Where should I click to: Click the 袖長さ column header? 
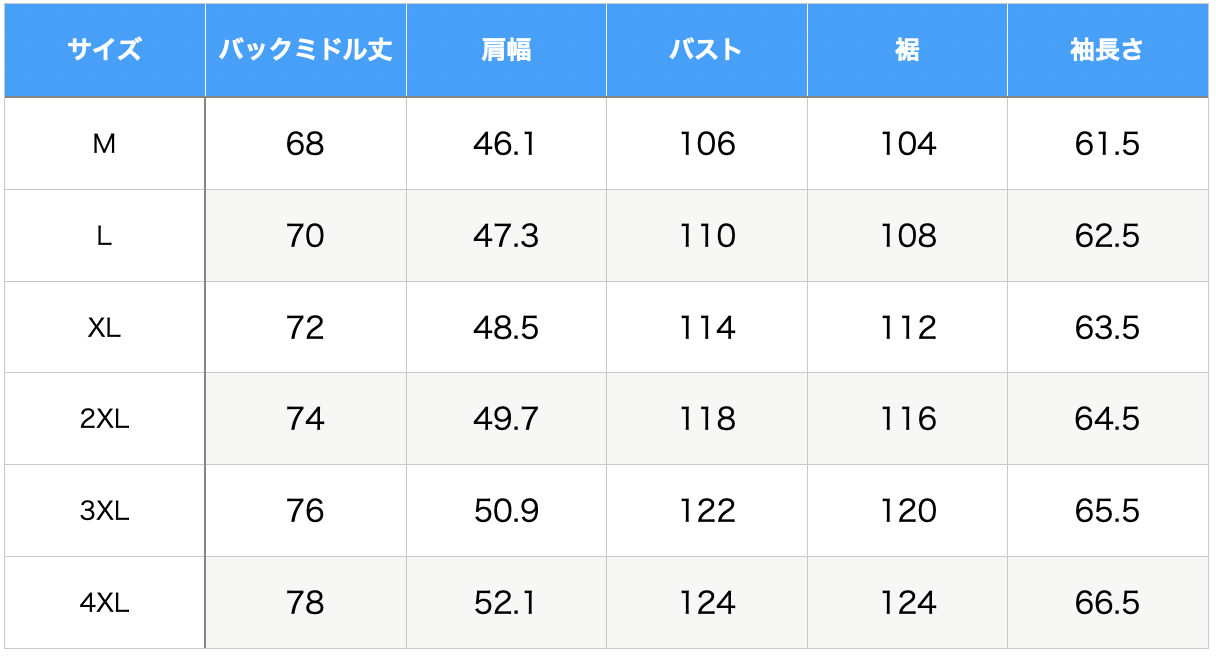click(1107, 50)
